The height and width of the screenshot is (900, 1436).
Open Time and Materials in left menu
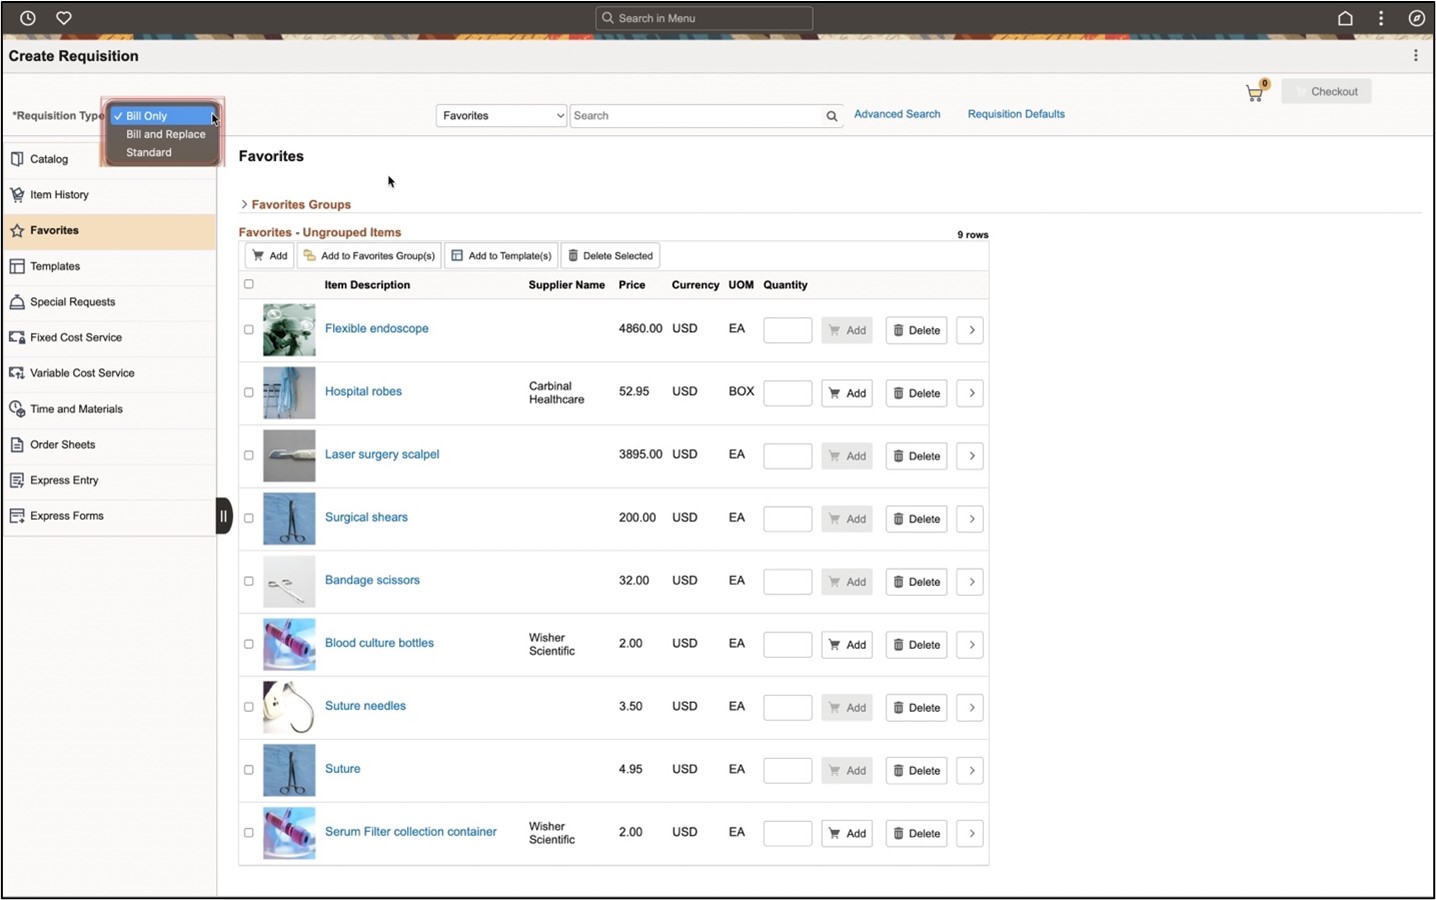tap(110, 409)
